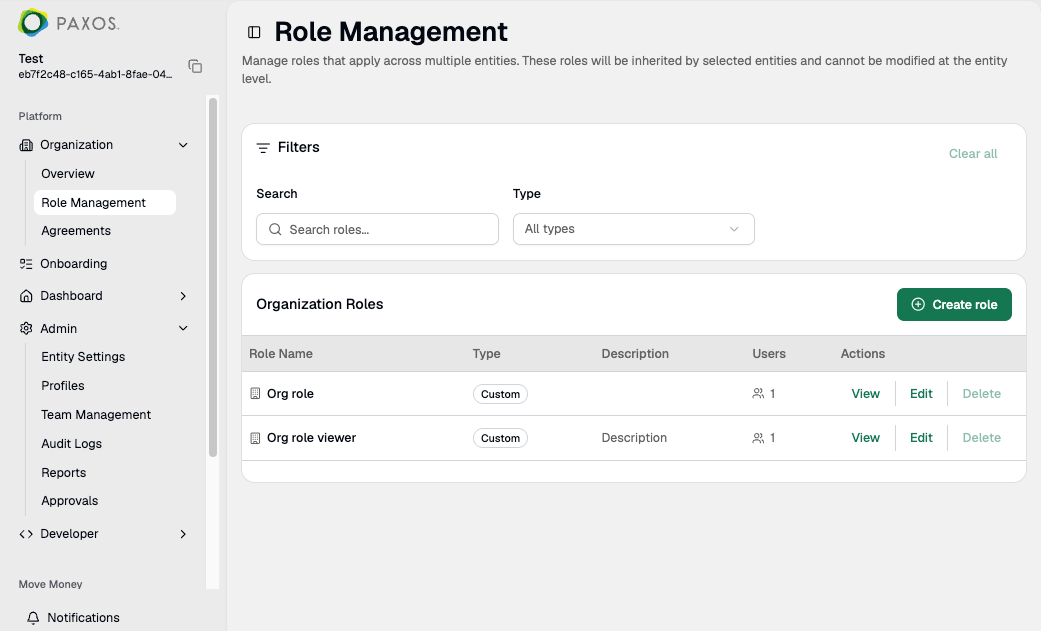Click users icon in Org role viewer row
Image resolution: width=1041 pixels, height=631 pixels.
tap(758, 438)
